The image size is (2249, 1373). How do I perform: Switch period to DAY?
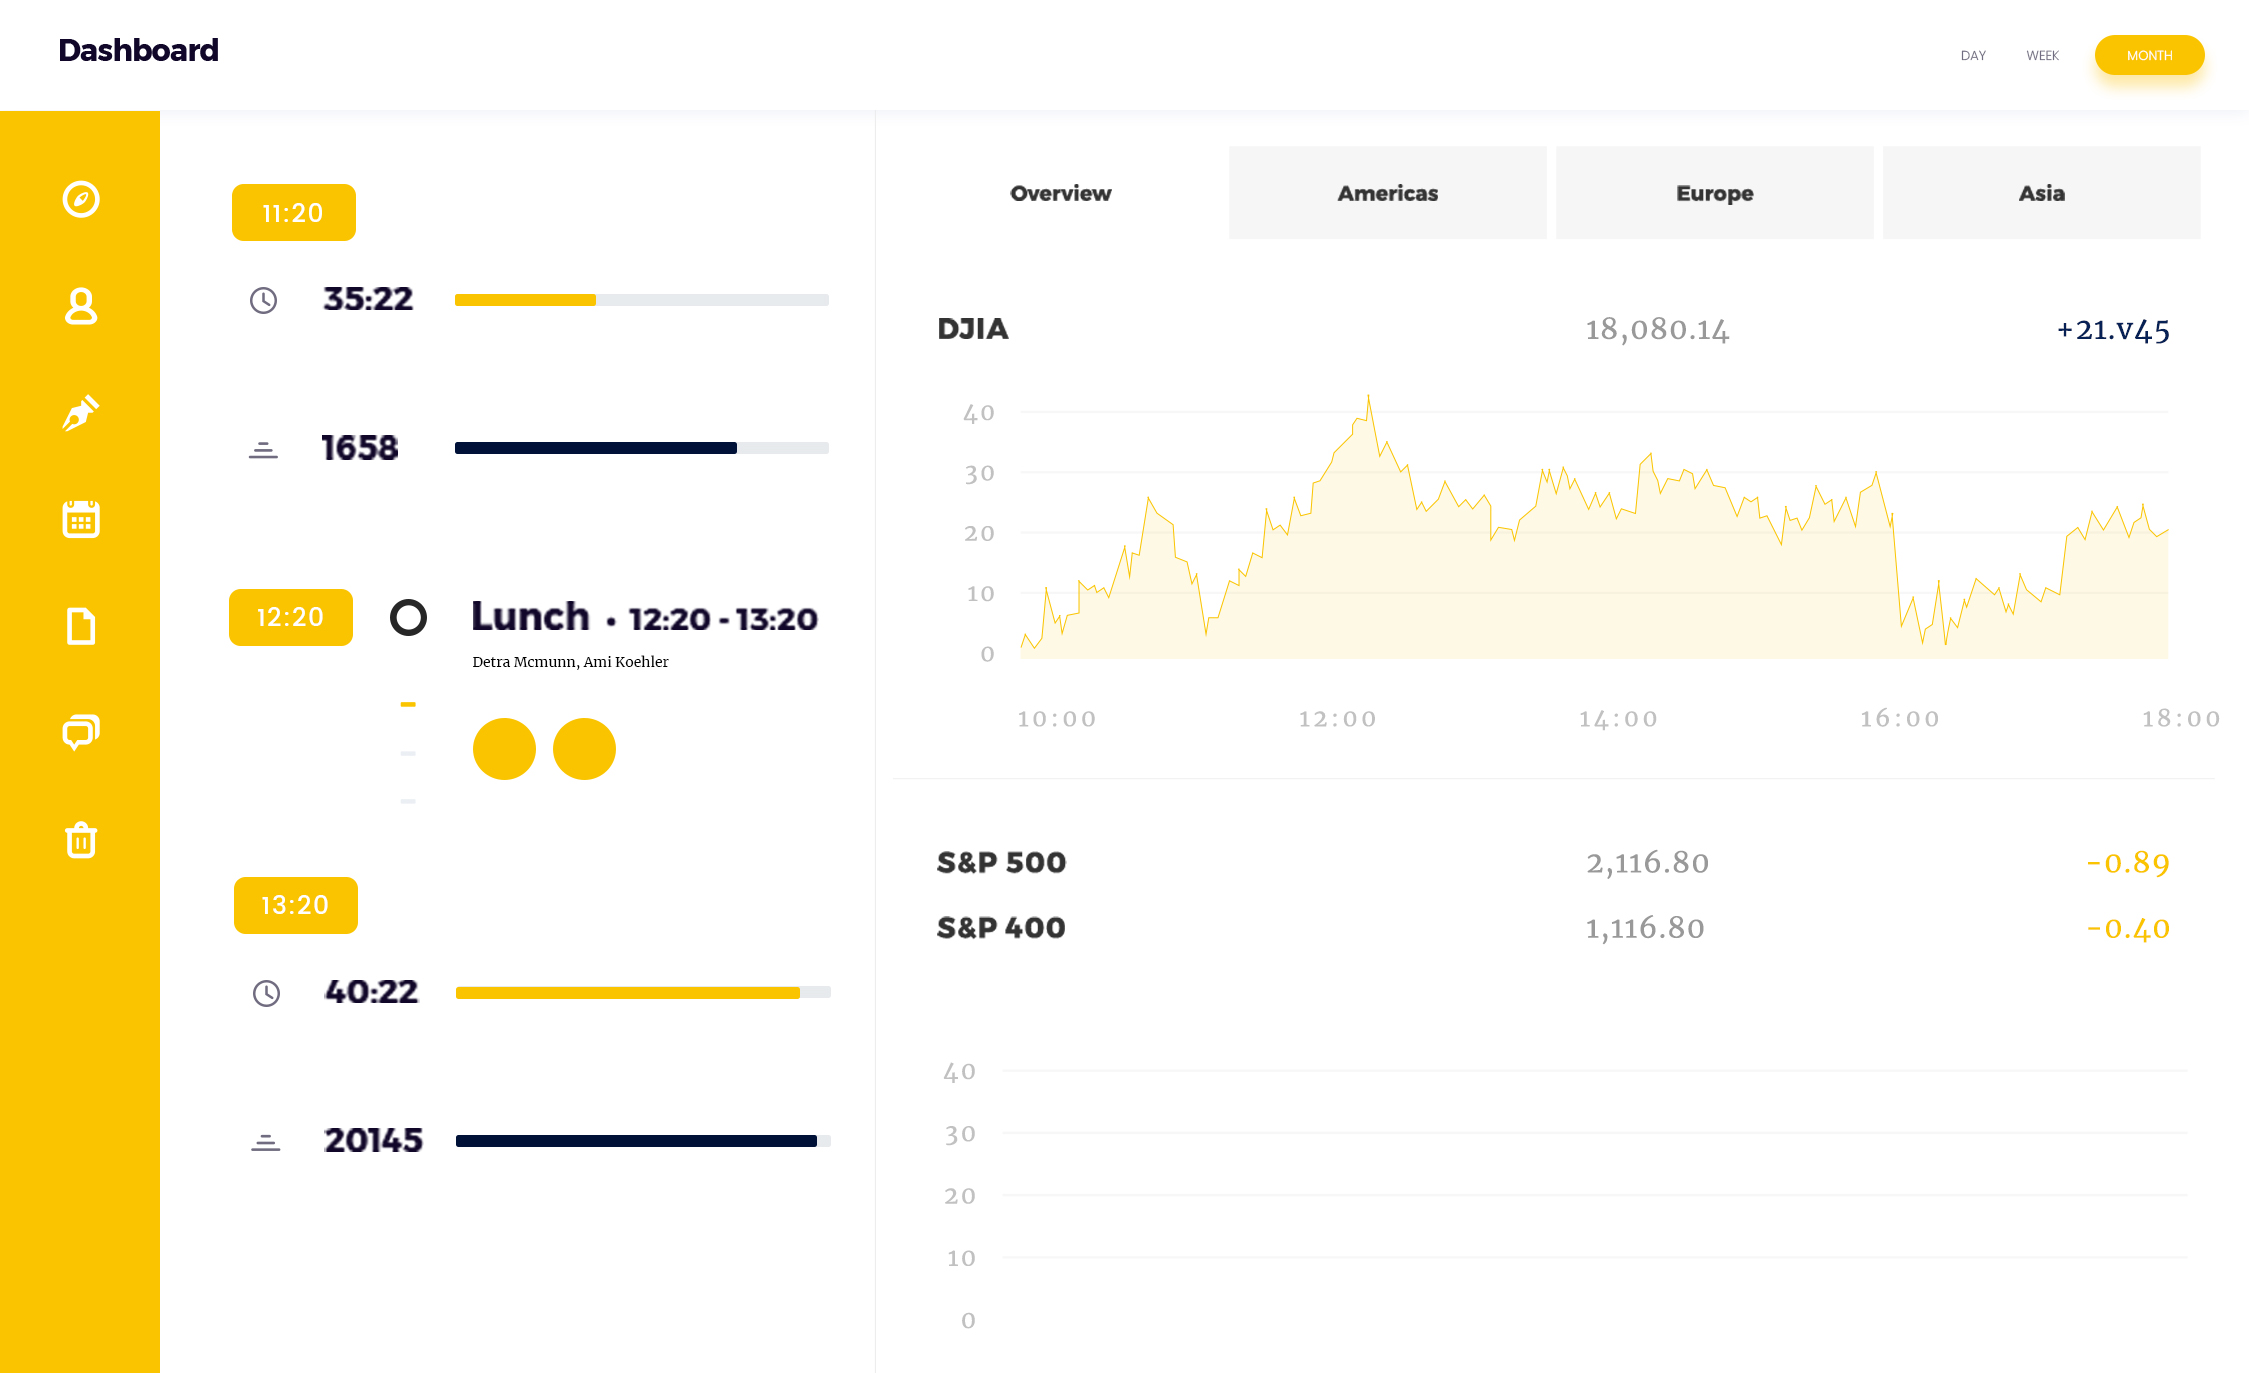pos(1973,56)
